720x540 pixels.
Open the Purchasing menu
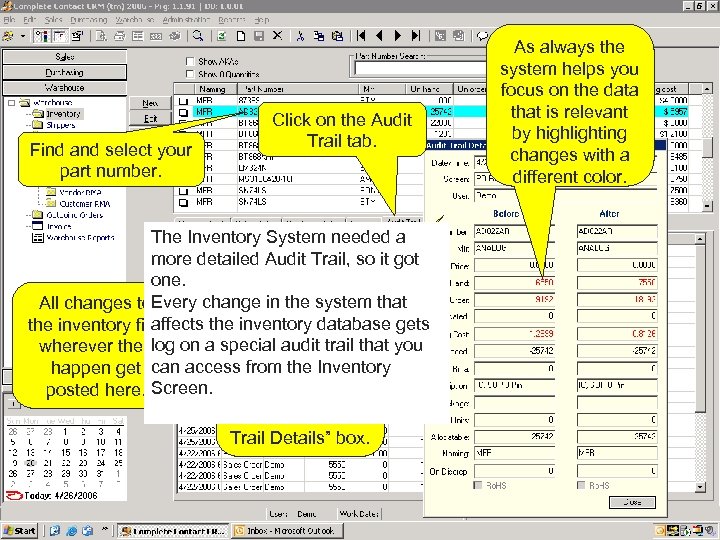89,20
